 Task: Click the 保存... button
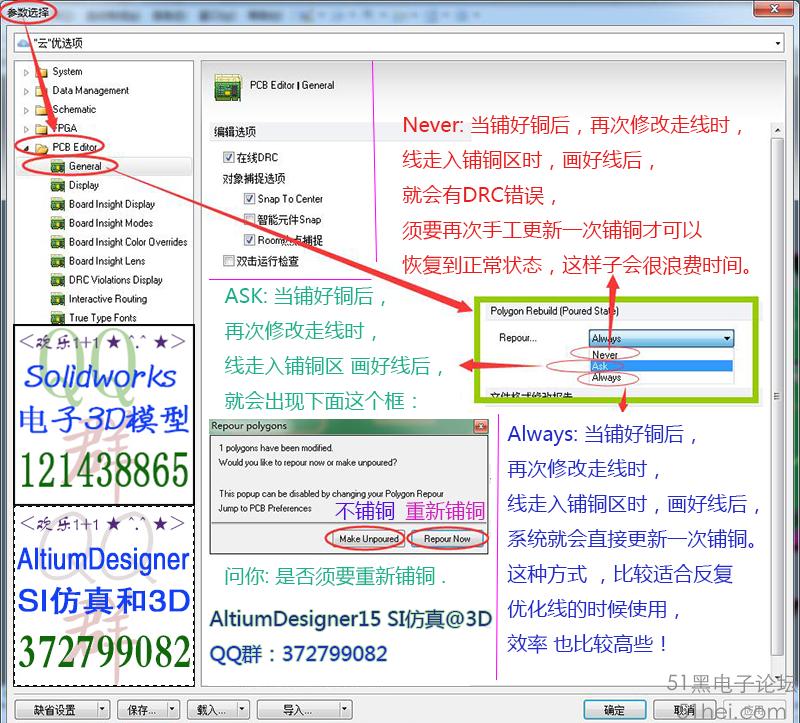[142, 709]
